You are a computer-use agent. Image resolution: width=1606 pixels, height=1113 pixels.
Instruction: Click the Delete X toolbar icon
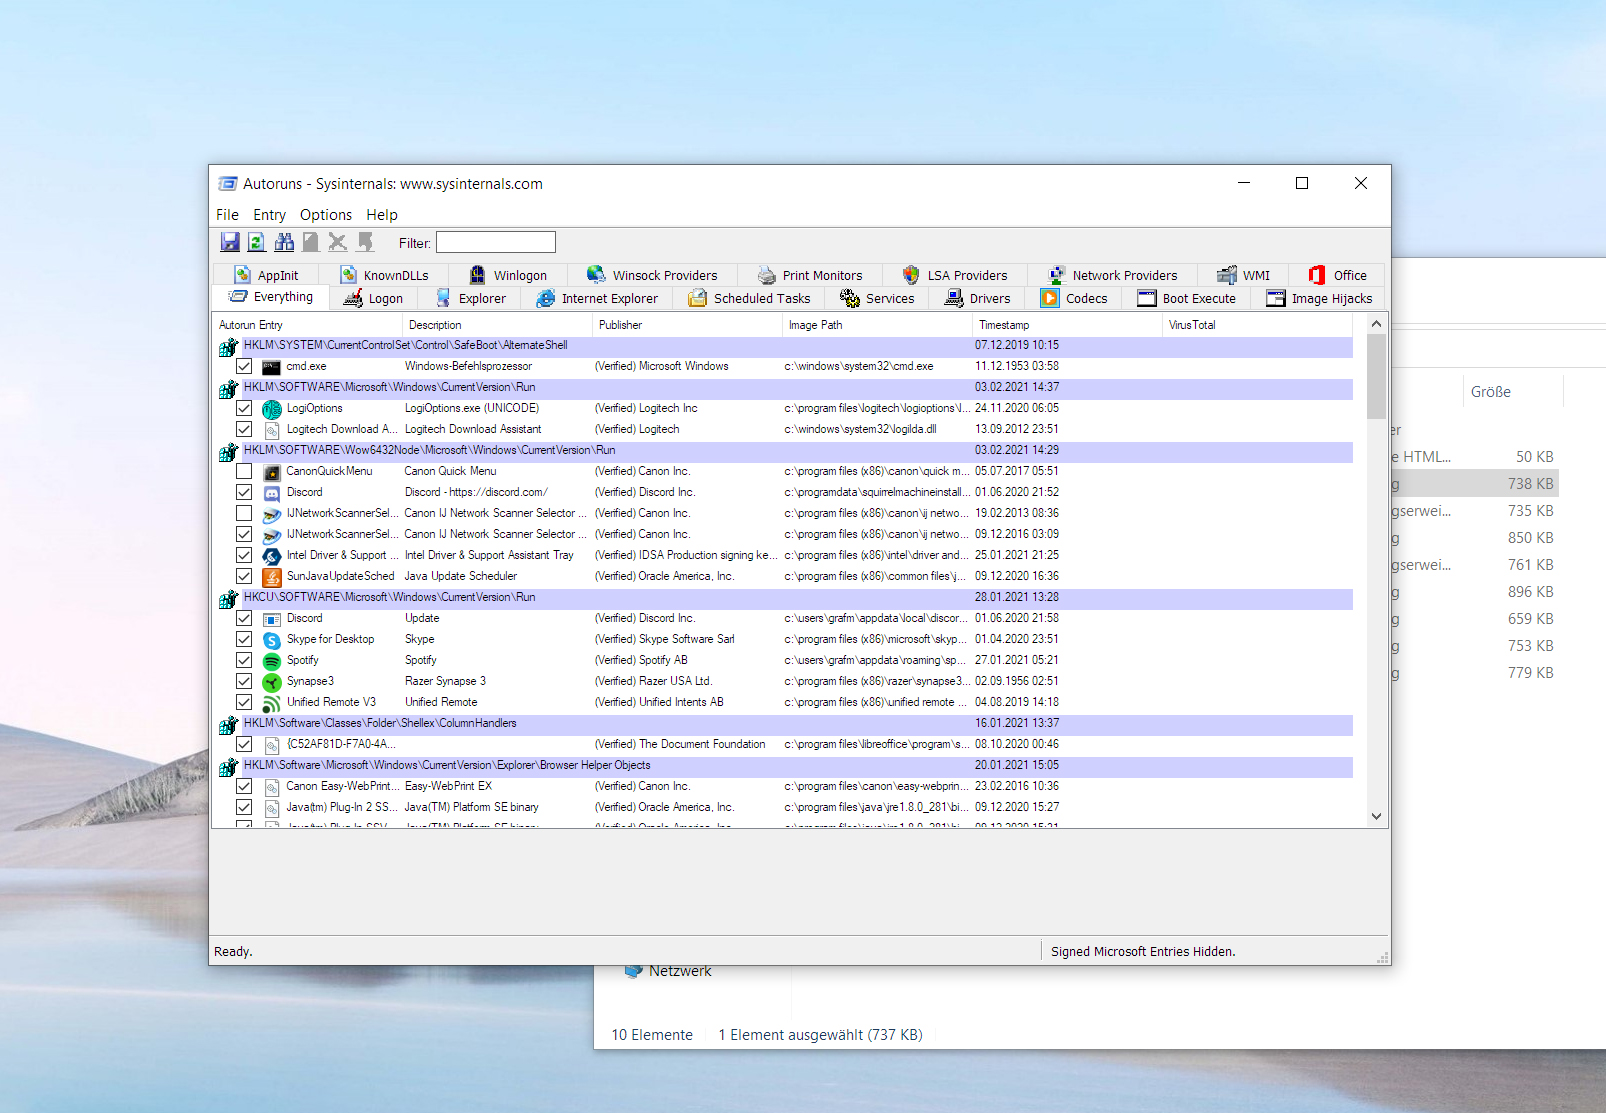(x=338, y=242)
